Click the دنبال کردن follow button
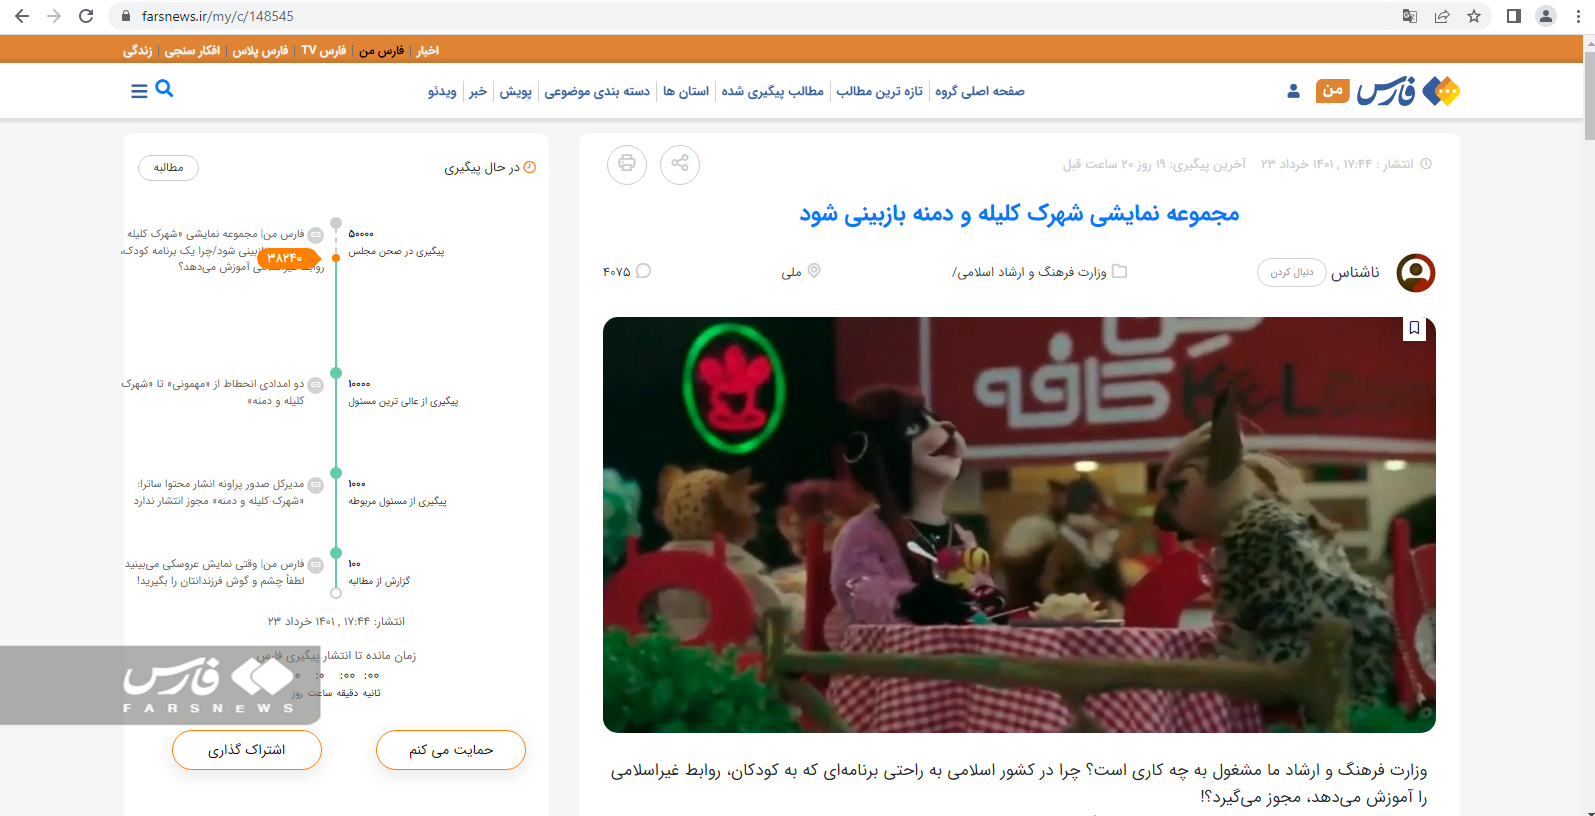Screen dimensions: 1595x816 tap(1292, 272)
